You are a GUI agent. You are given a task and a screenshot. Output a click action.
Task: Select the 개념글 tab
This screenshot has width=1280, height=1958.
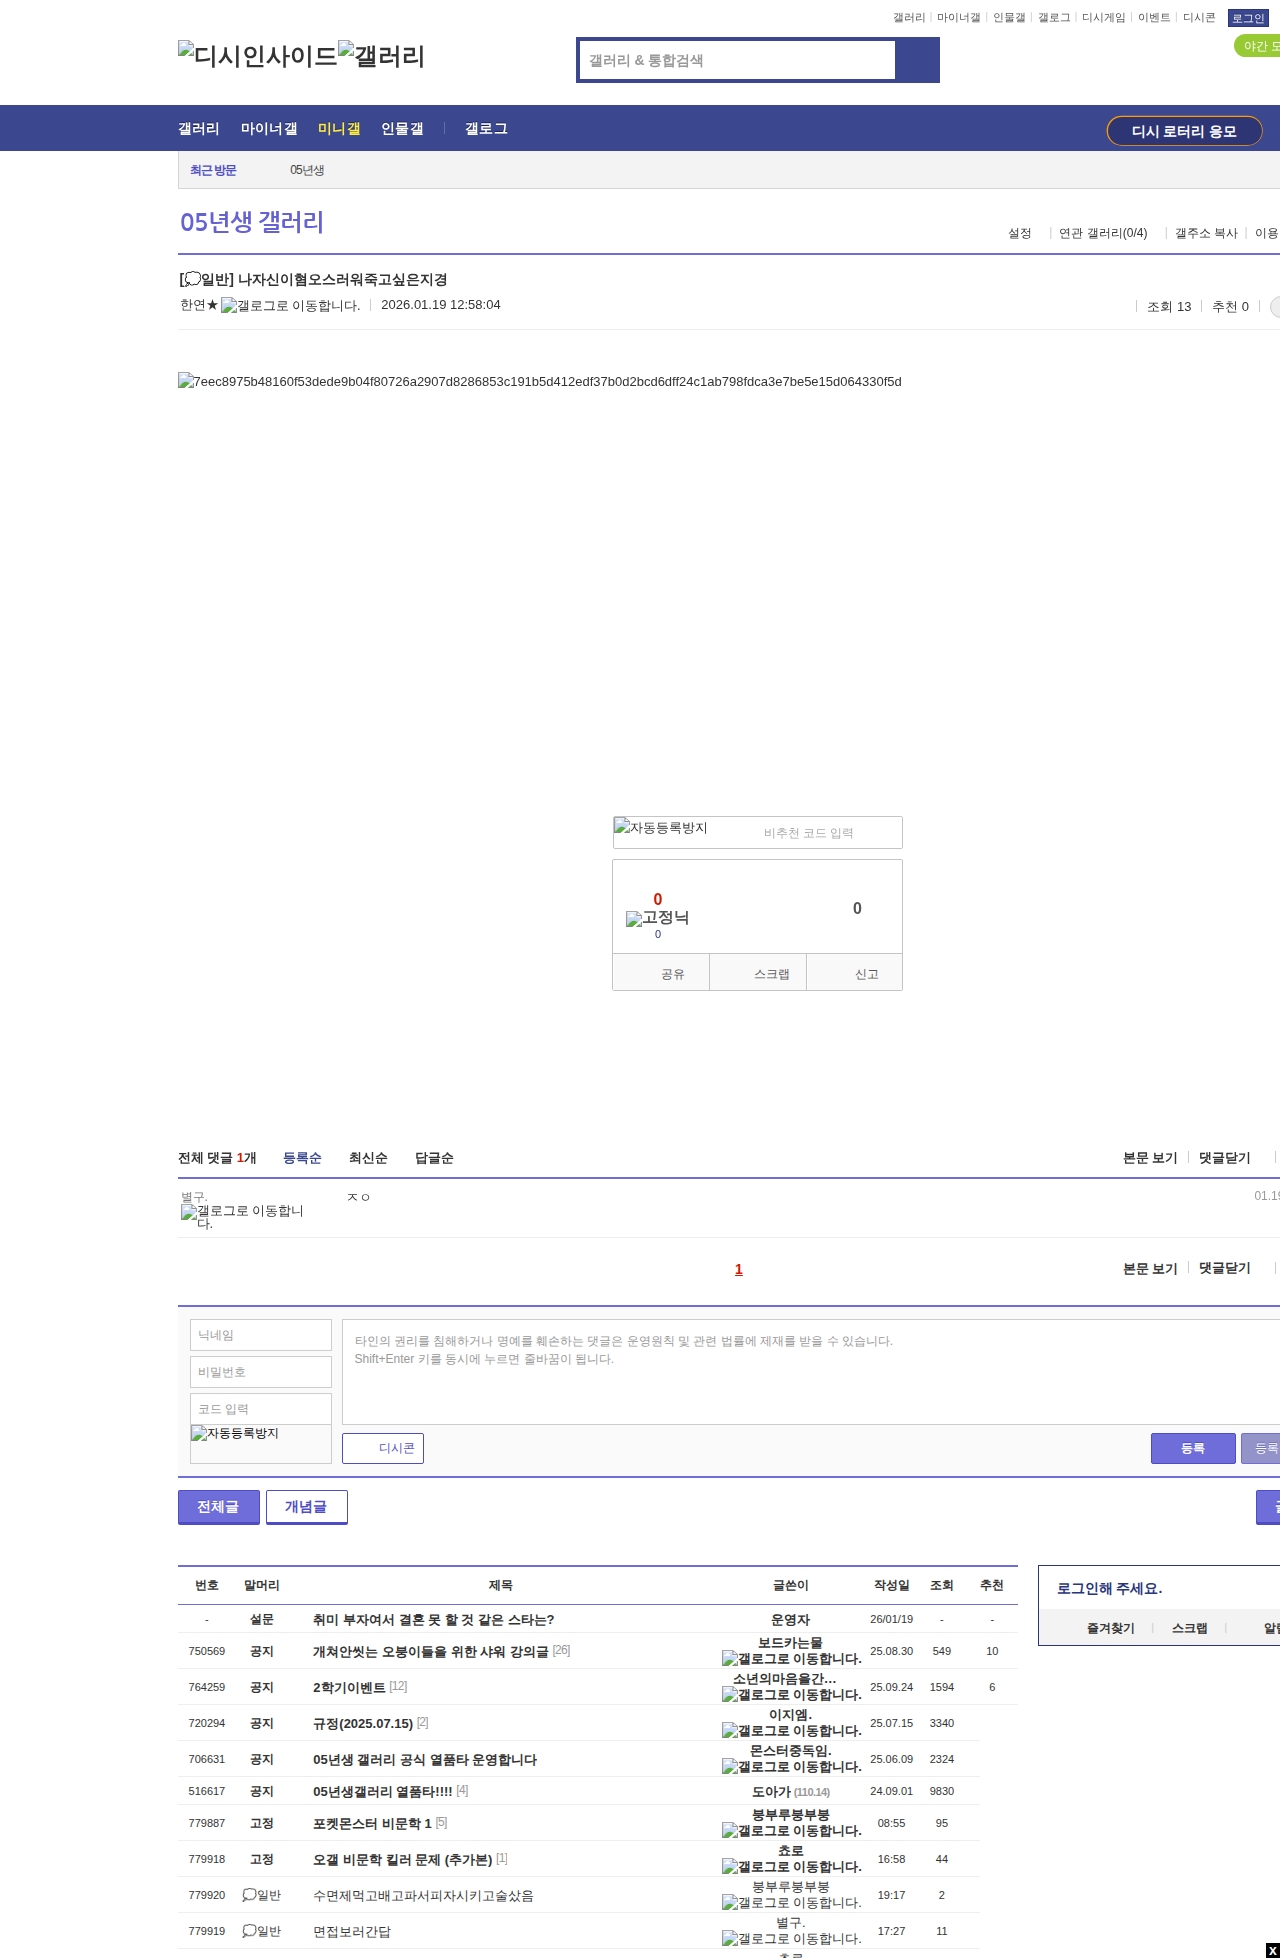click(306, 1507)
